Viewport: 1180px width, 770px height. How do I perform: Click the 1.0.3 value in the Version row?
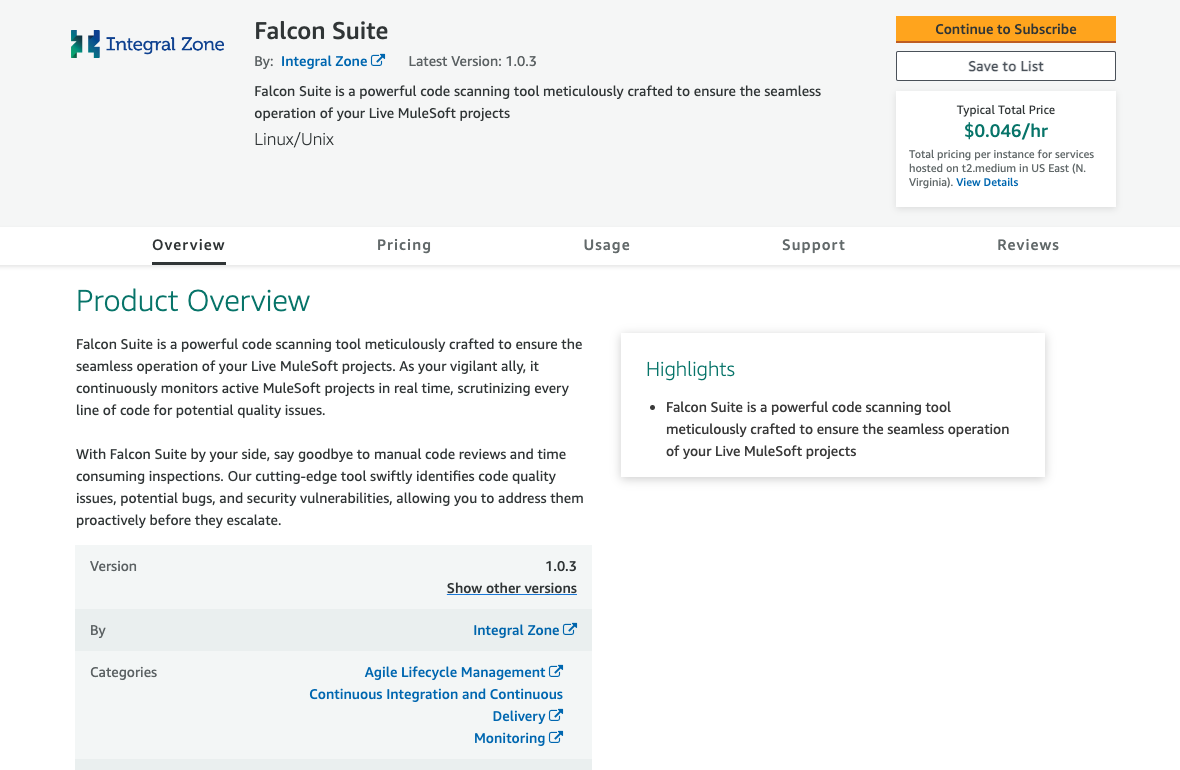point(561,566)
